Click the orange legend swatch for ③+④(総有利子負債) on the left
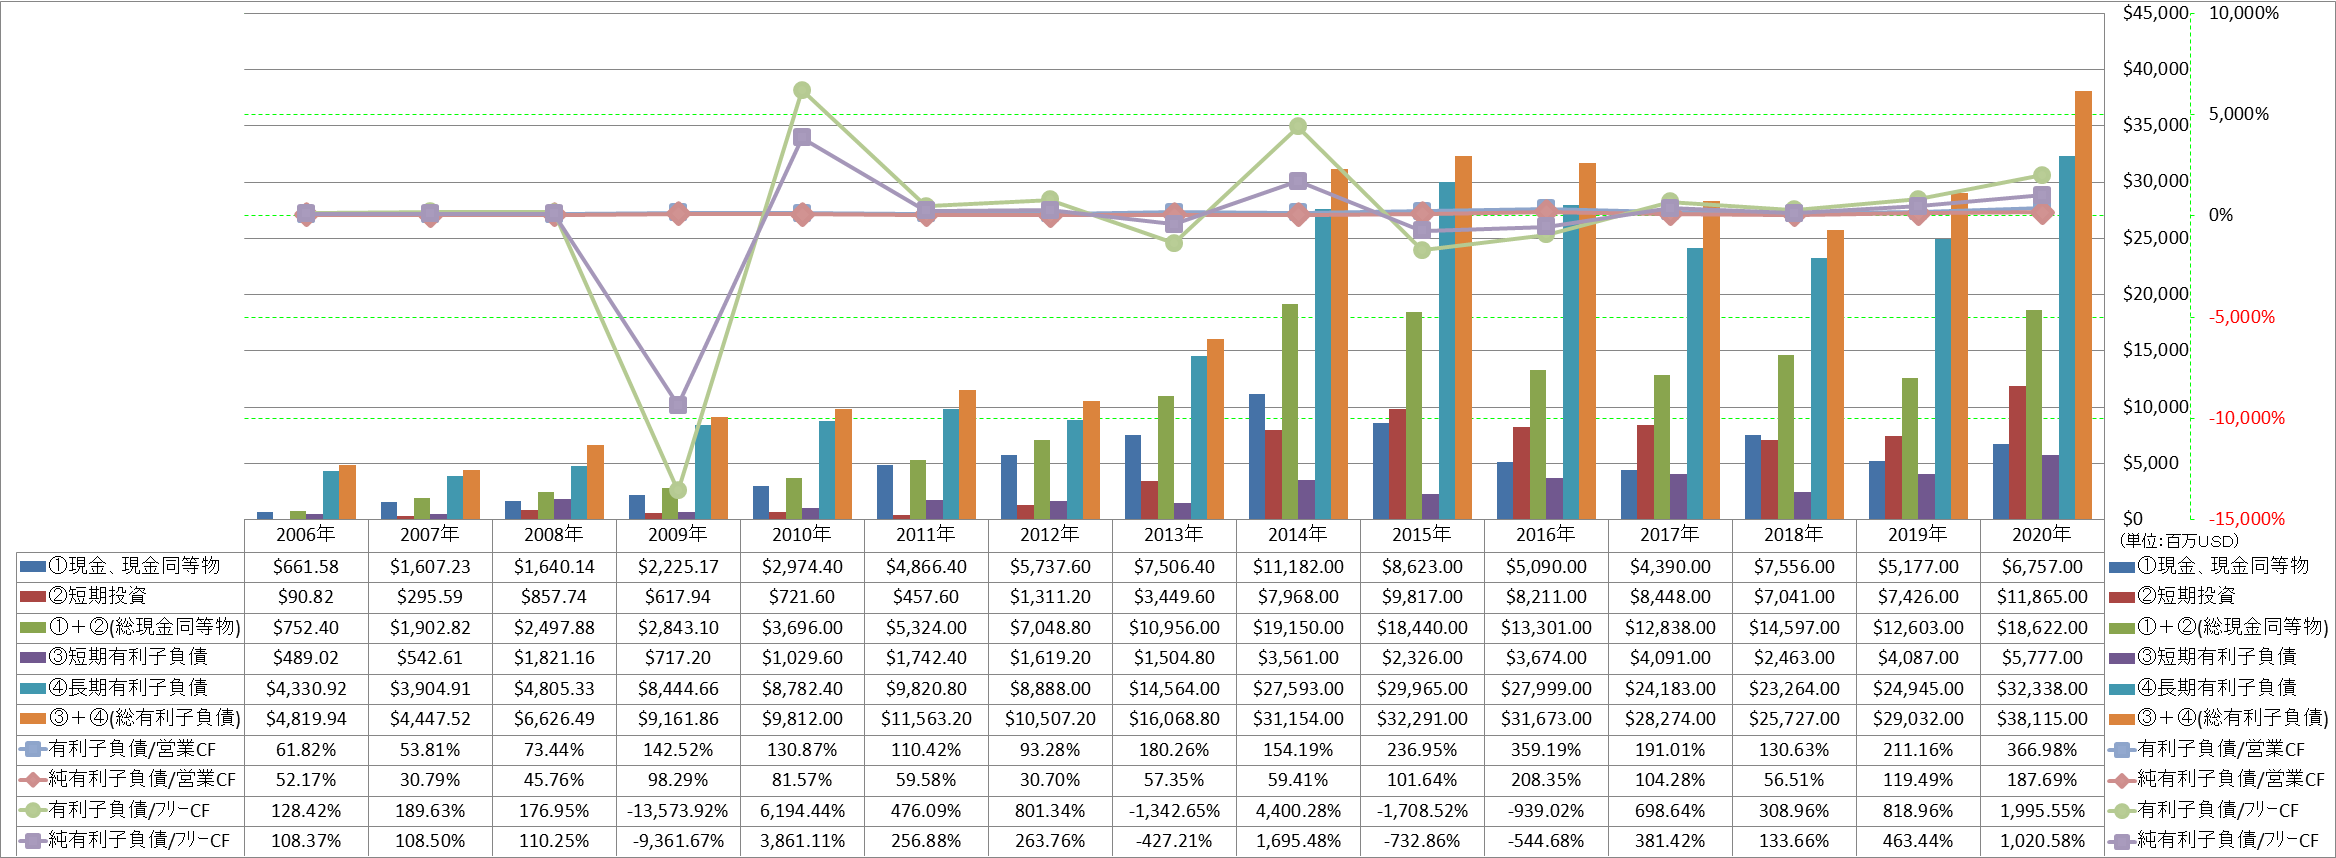The width and height of the screenshot is (2336, 858). click(33, 719)
